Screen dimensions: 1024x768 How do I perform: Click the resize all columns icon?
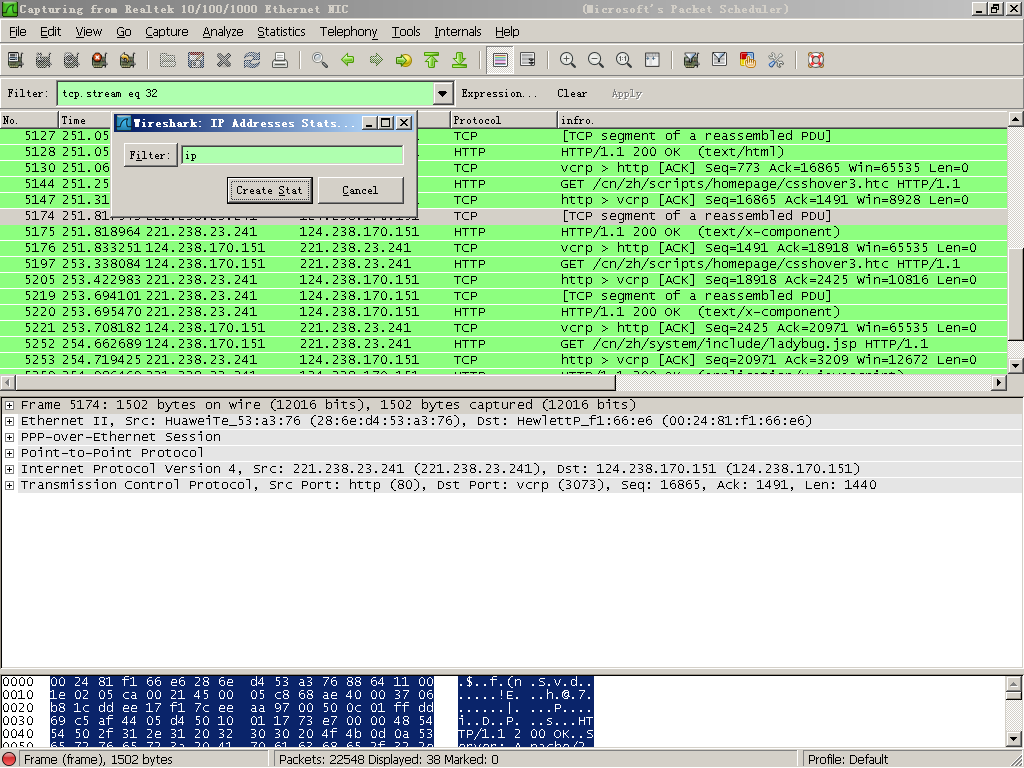coord(652,60)
